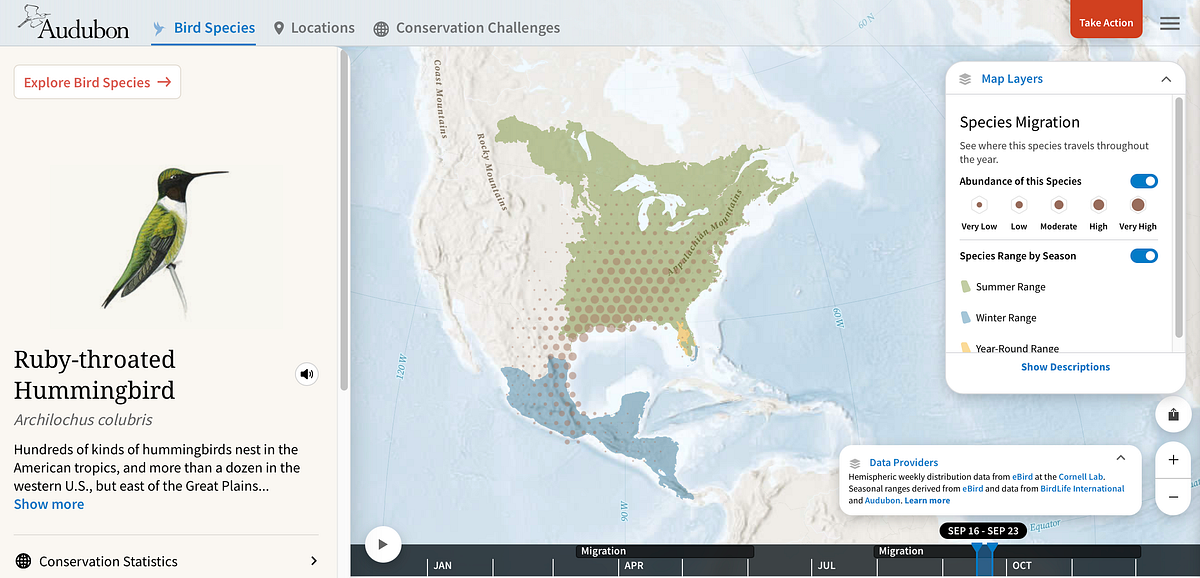Select the Very High abundance swatch

(1137, 203)
